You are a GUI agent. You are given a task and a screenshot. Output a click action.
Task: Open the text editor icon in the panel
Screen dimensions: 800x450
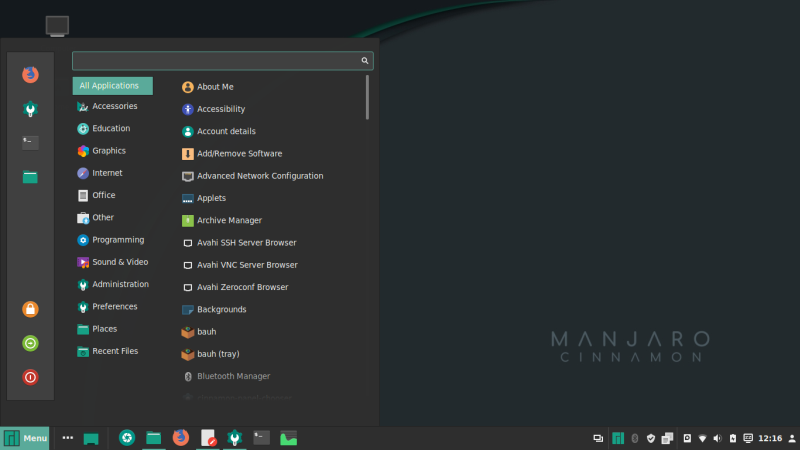click(208, 438)
